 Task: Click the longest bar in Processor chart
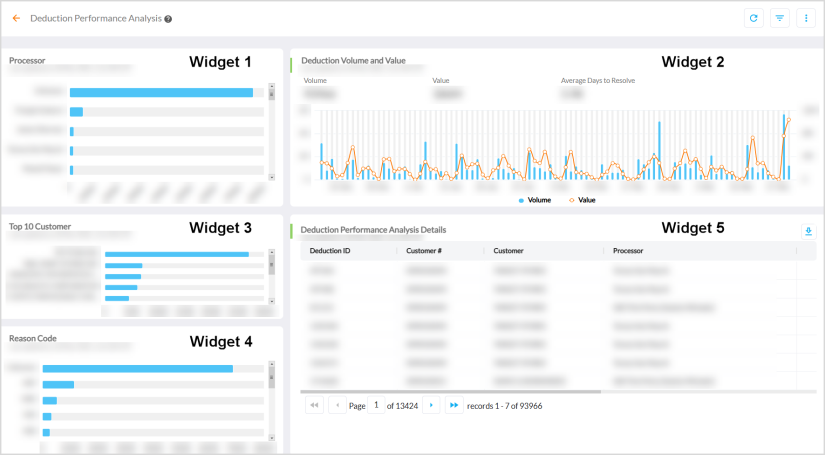(x=161, y=93)
